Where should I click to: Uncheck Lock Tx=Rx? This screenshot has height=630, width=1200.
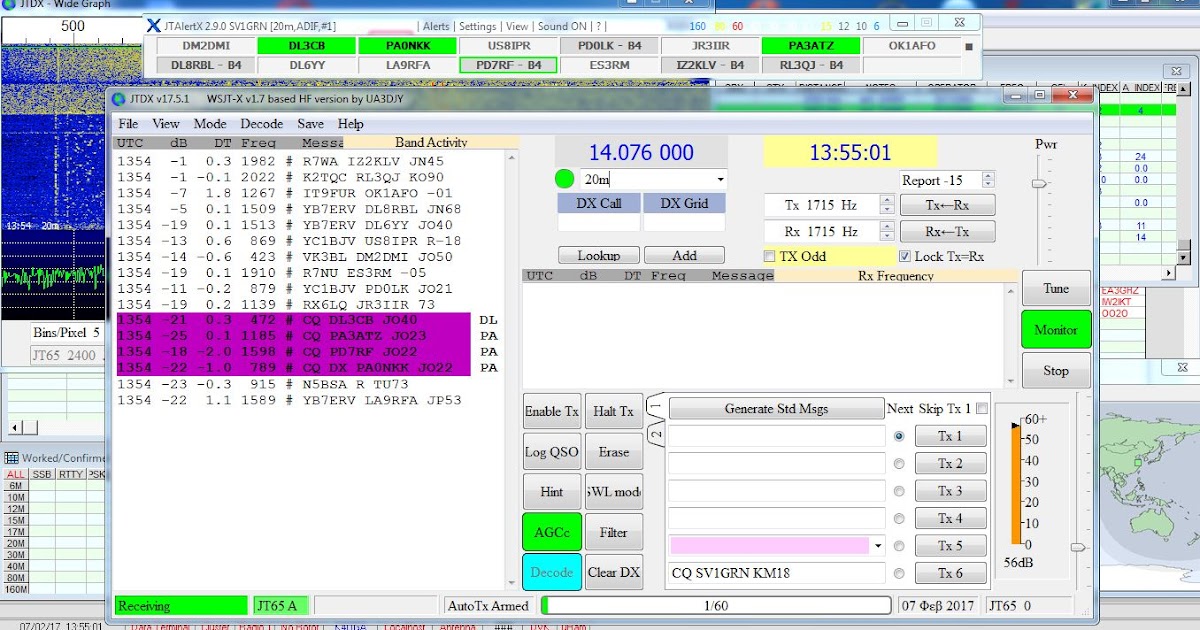(x=906, y=255)
